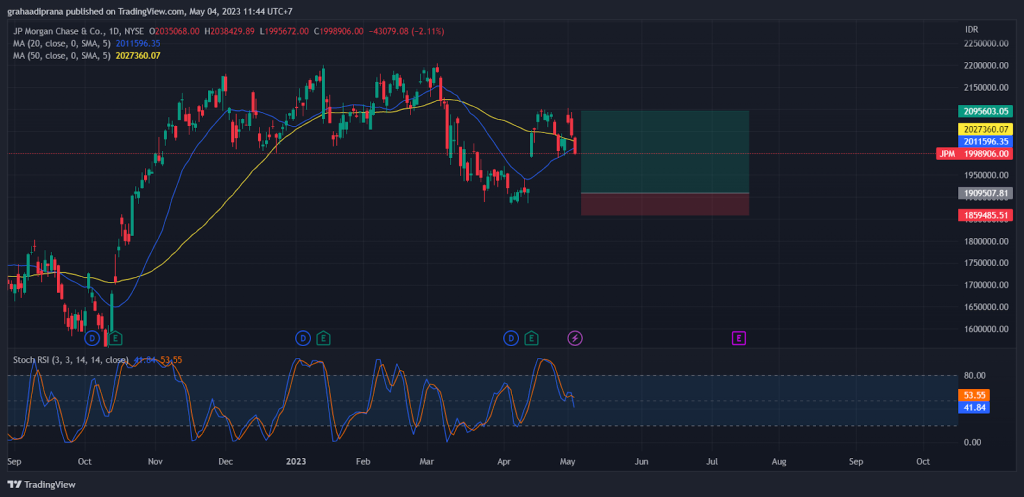
Task: Click the blue 2011596.35 MA price label
Action: tap(985, 141)
